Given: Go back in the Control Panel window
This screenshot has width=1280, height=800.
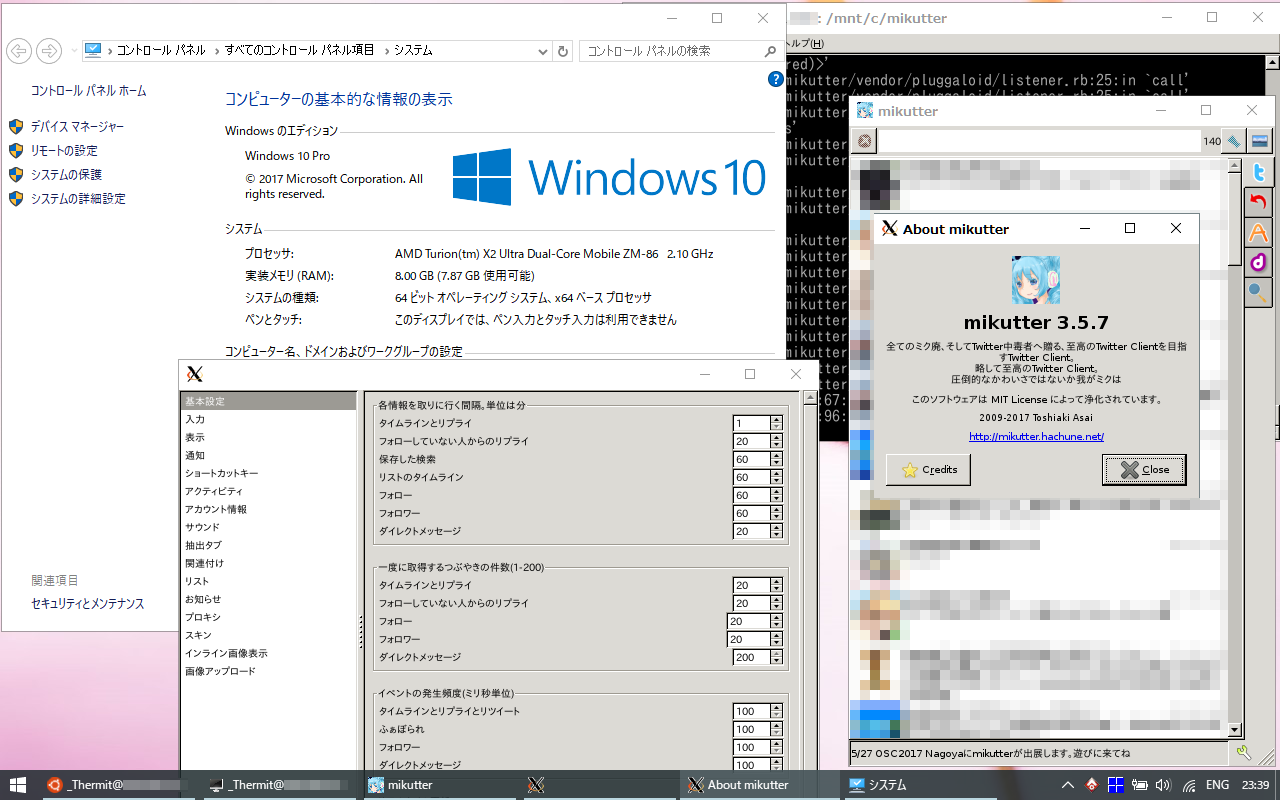Looking at the screenshot, I should click(x=18, y=50).
